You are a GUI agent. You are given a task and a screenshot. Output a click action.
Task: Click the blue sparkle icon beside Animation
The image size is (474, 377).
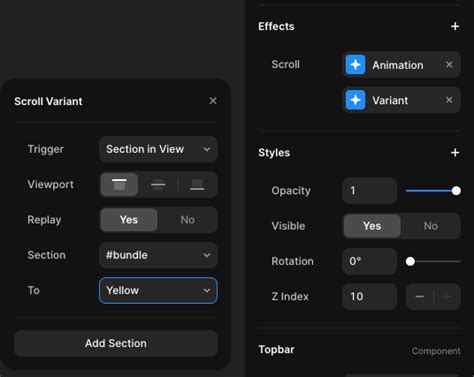[x=355, y=64]
